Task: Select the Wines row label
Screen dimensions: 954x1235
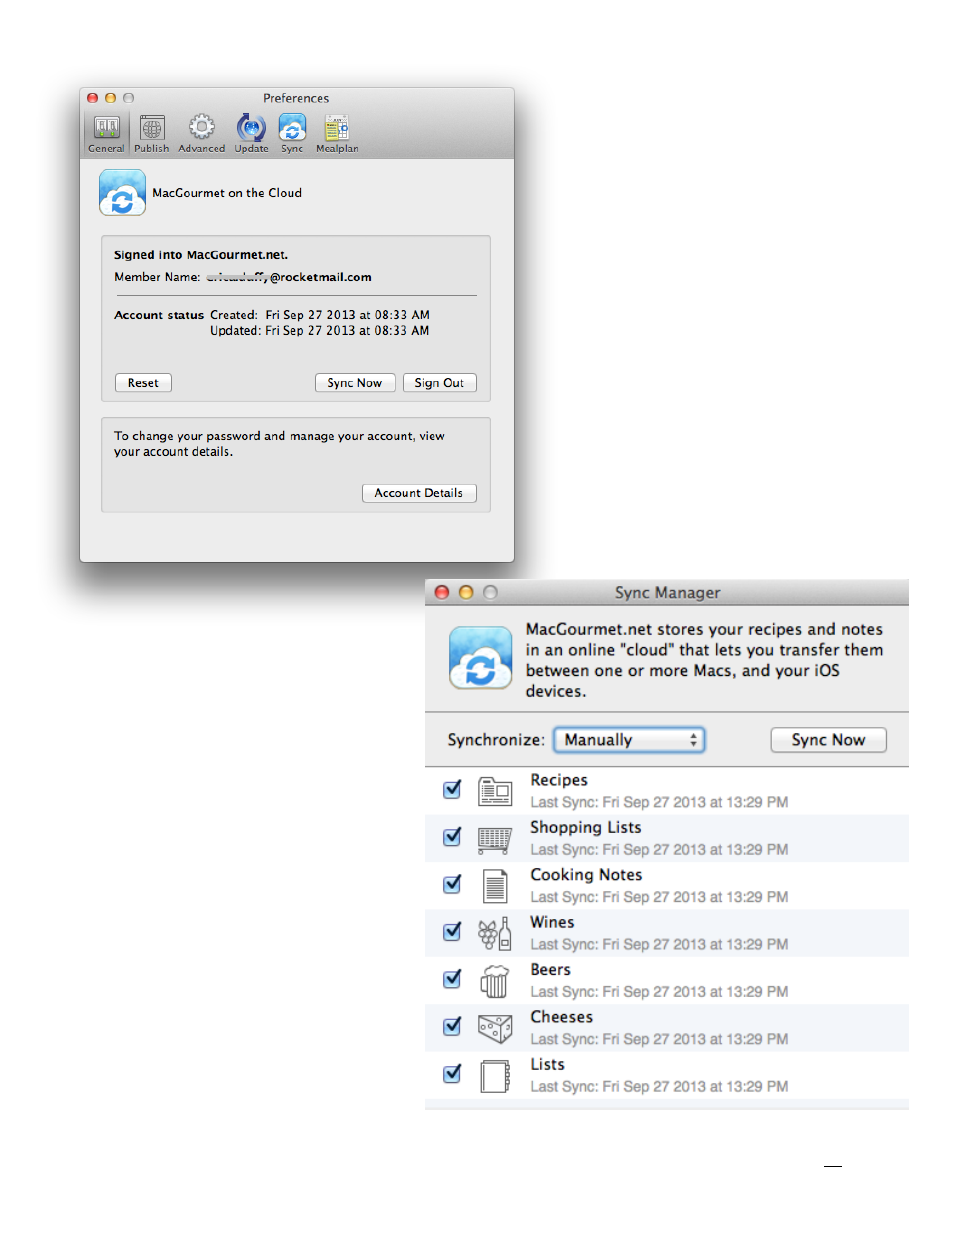Action: click(x=552, y=922)
